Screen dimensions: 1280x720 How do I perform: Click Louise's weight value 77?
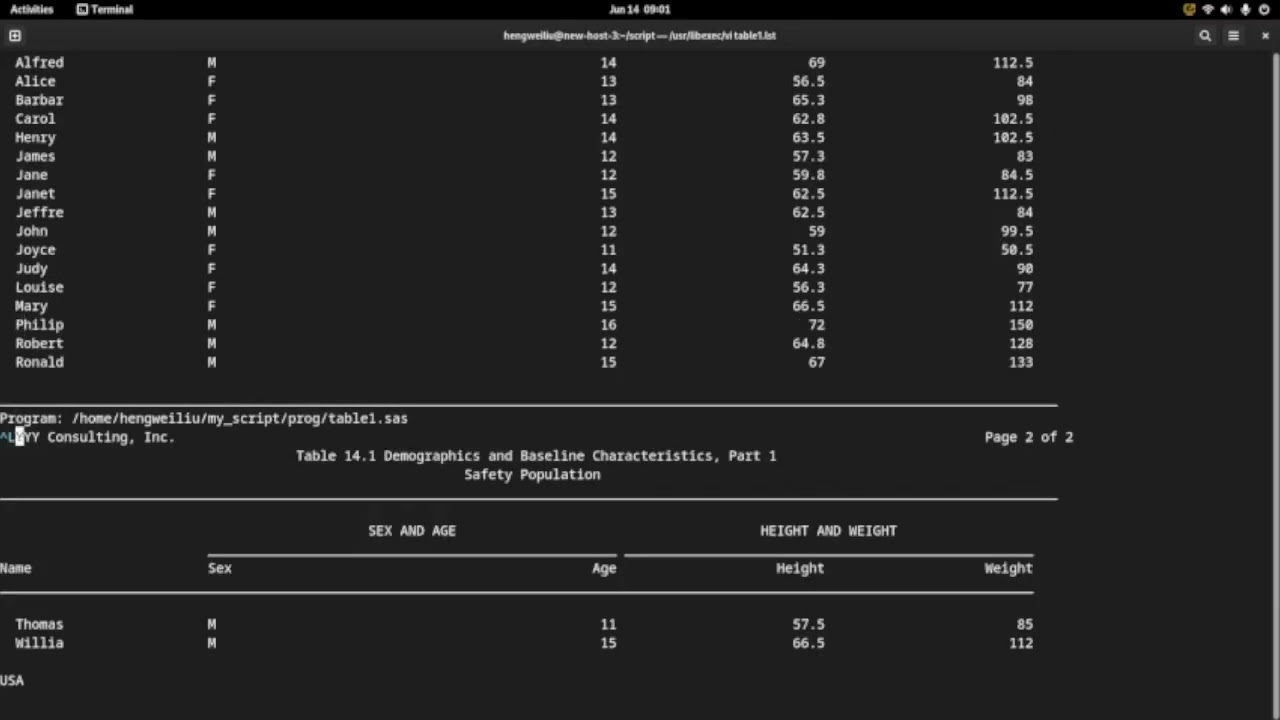[1024, 287]
